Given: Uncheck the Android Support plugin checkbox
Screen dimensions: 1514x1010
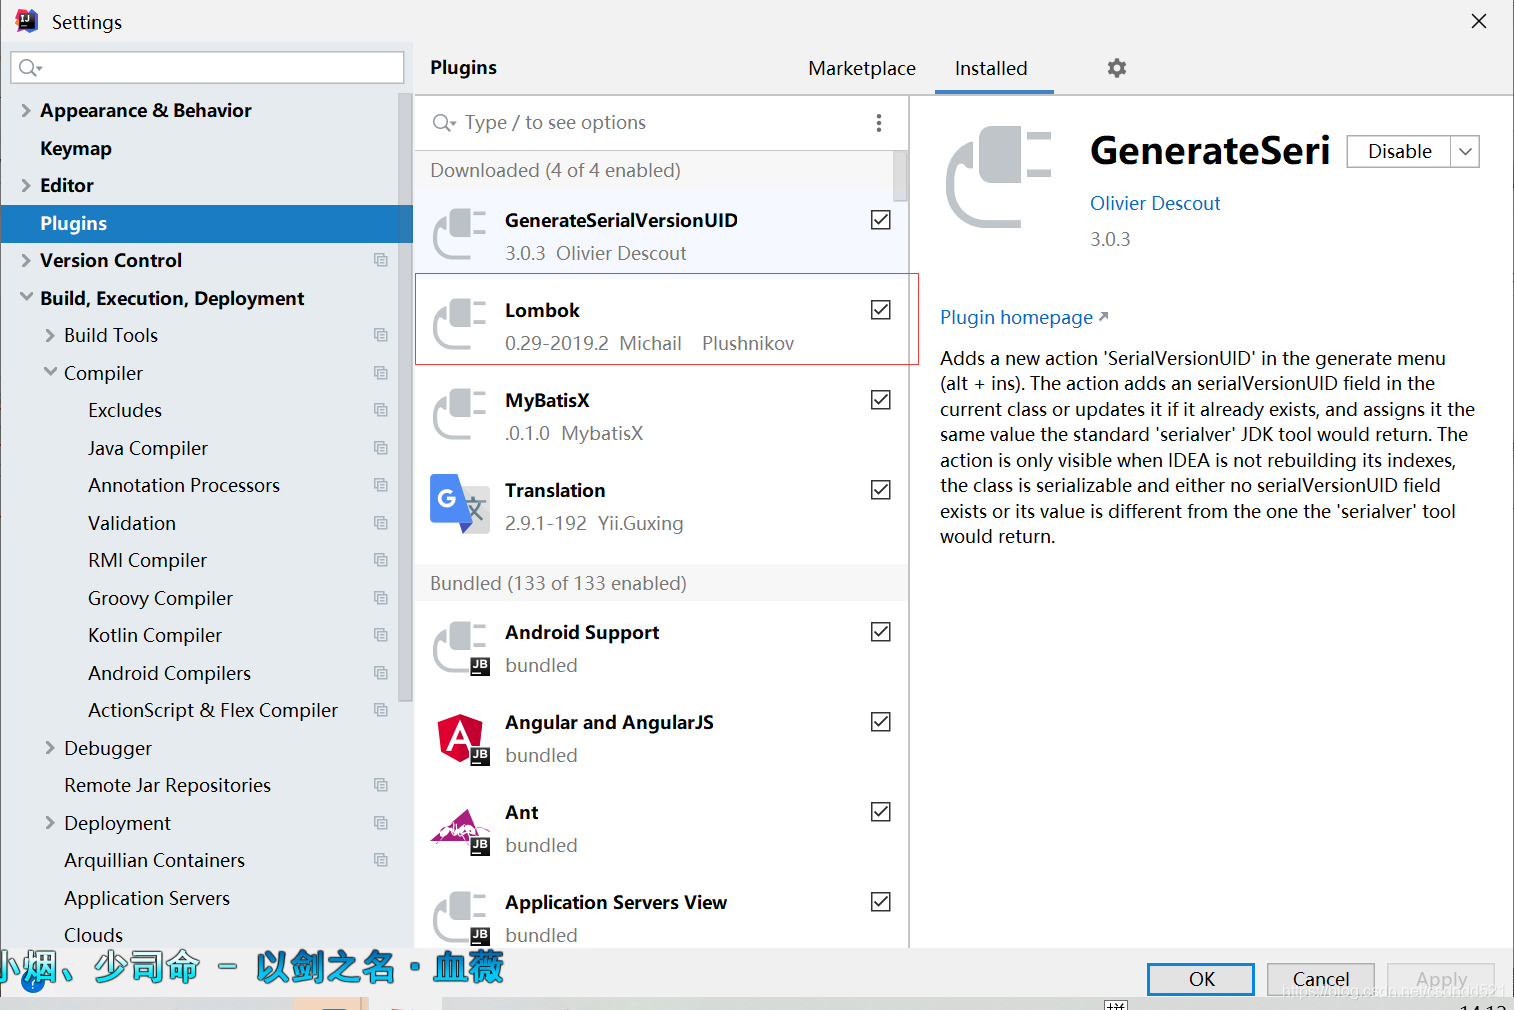Looking at the screenshot, I should click(881, 632).
